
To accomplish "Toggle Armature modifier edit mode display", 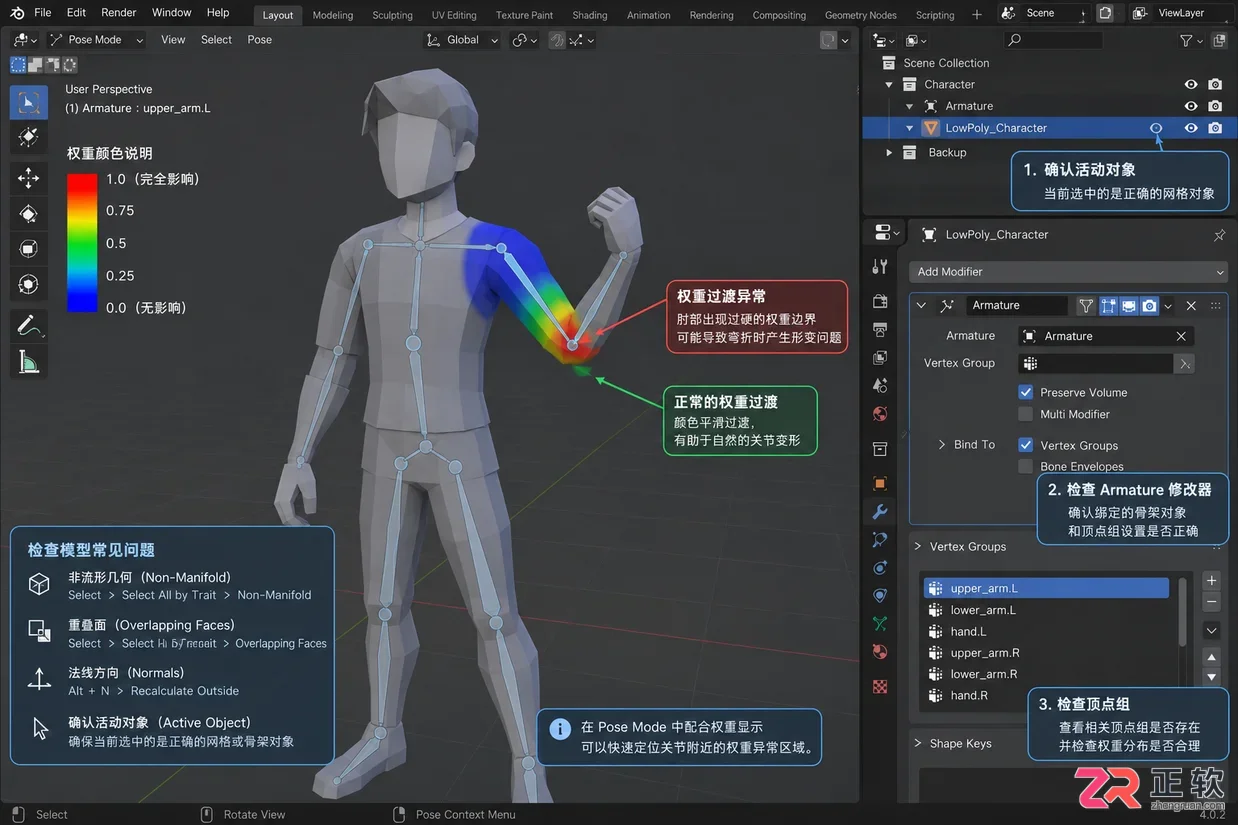I will pyautogui.click(x=1108, y=306).
